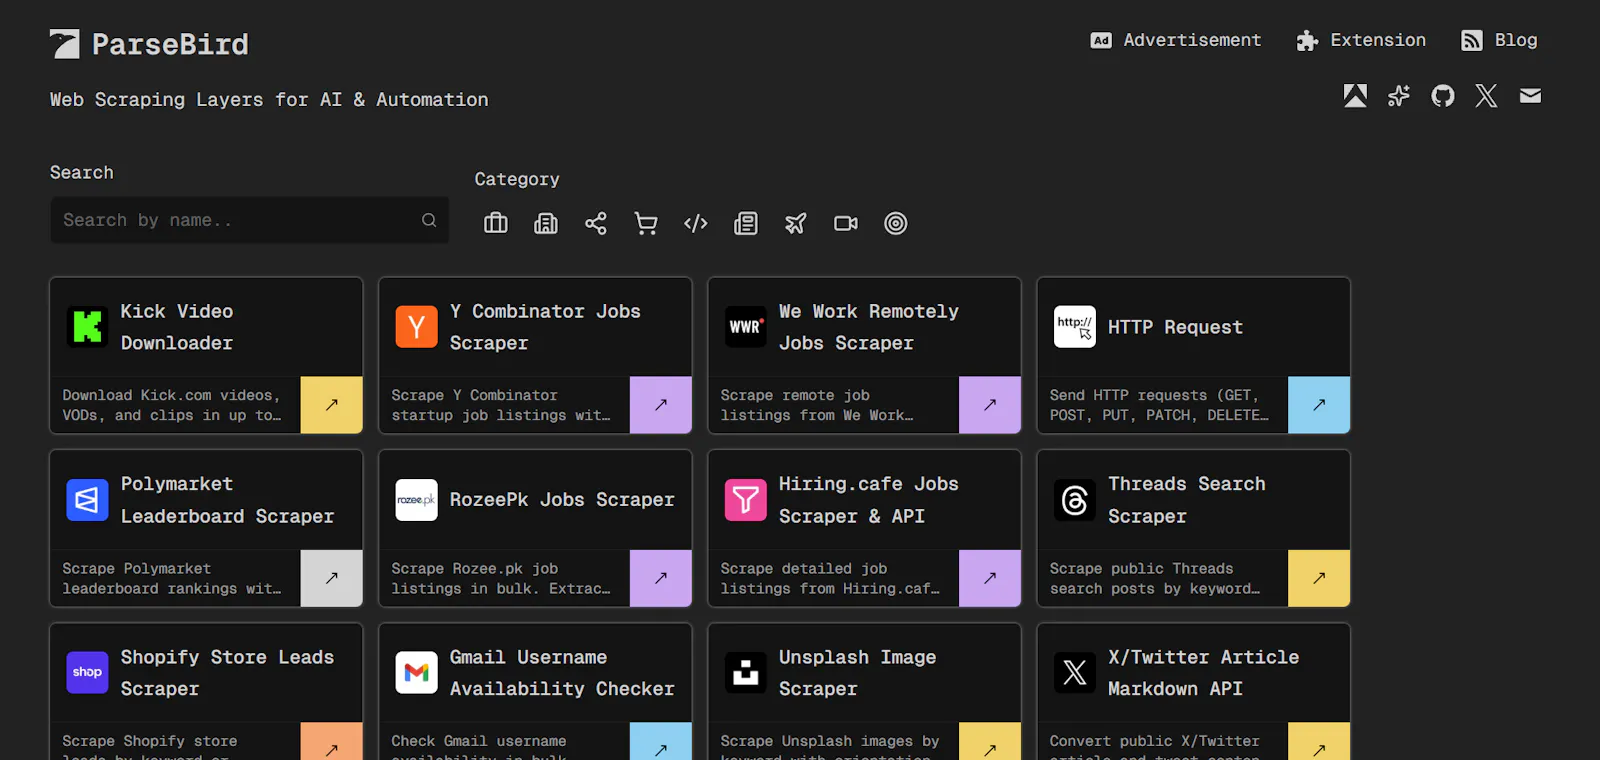The image size is (1600, 760).
Task: Filter by target circle category icon
Action: click(x=896, y=223)
